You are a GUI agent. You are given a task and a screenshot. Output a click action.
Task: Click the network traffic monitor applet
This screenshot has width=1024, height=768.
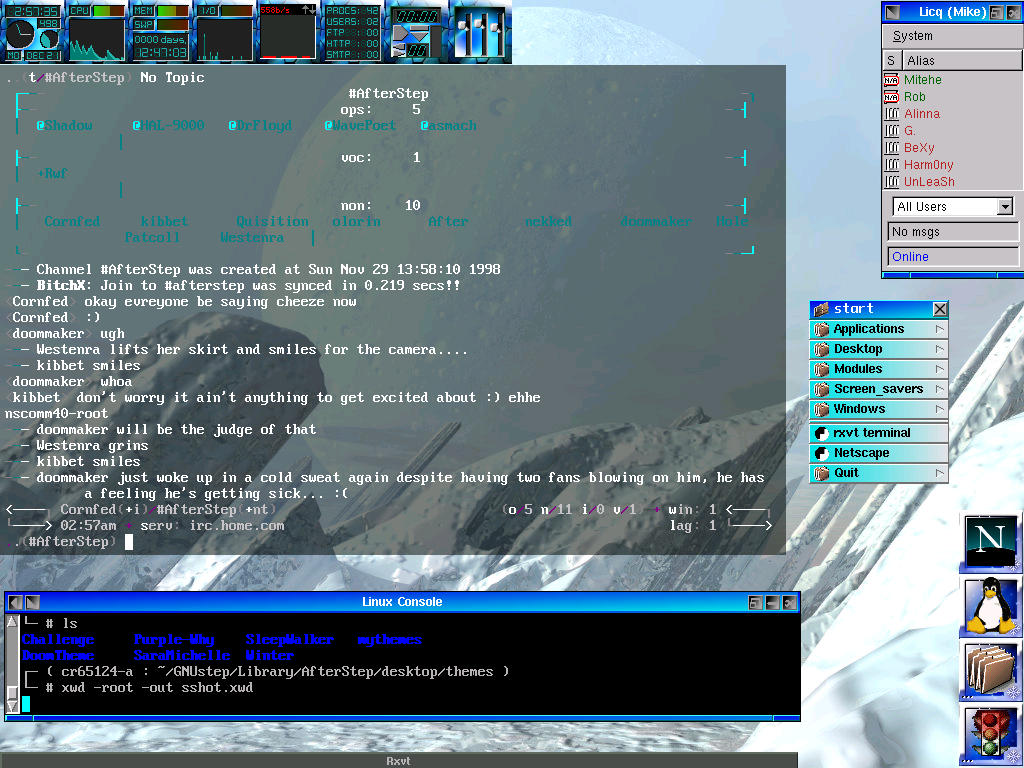coord(288,32)
